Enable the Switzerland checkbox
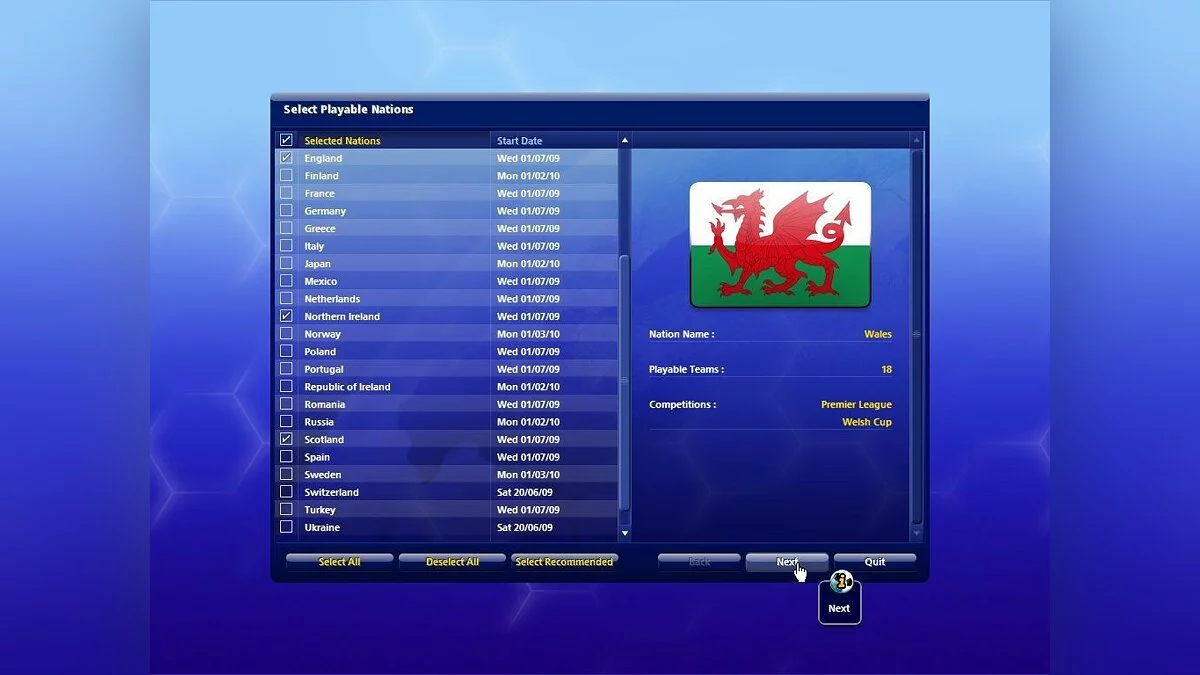The width and height of the screenshot is (1200, 675). (286, 492)
